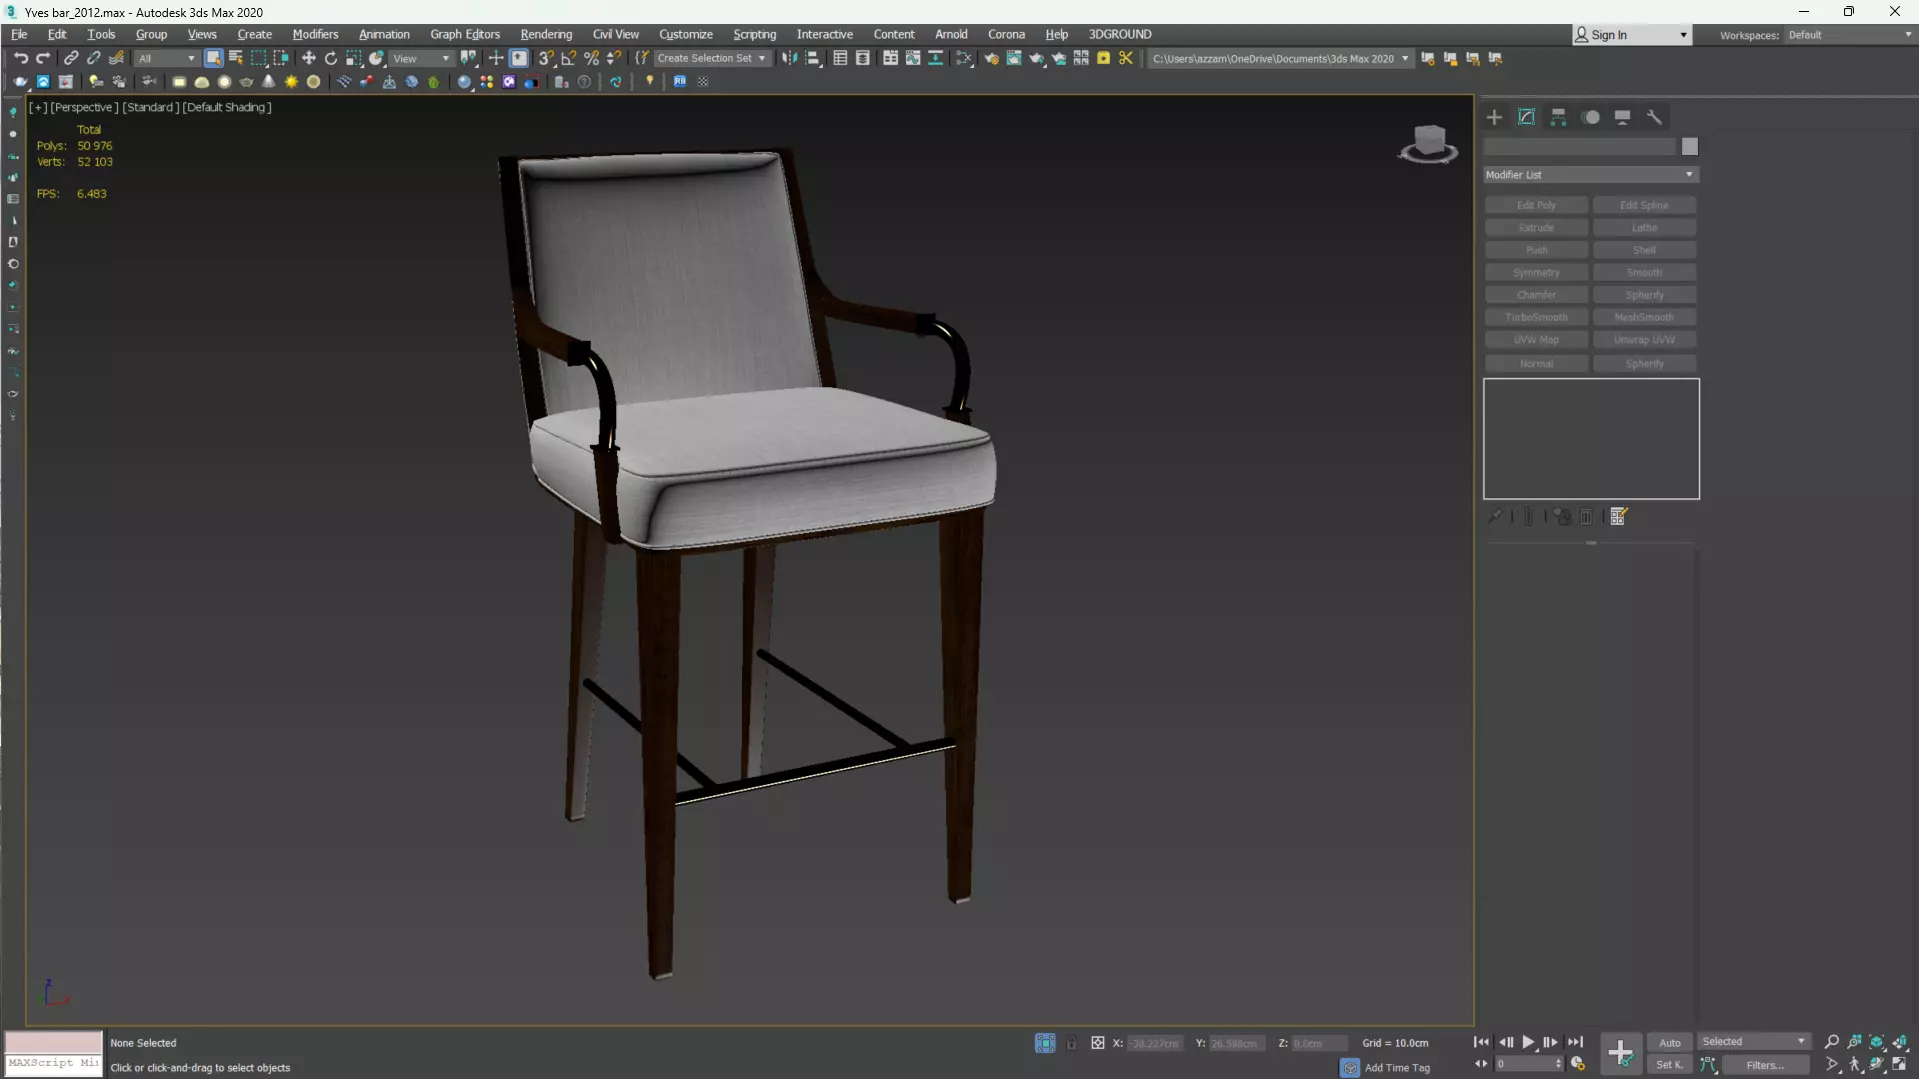Click Maximize Viewport Toggle icon
Image resolution: width=1919 pixels, height=1079 pixels.
[x=1899, y=1064]
